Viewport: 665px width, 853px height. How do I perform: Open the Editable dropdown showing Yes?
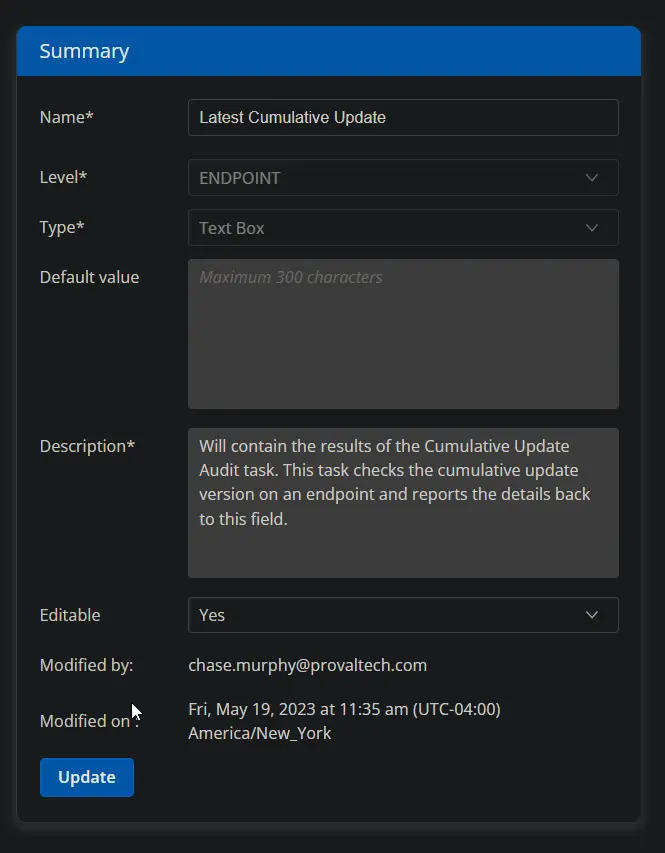point(403,615)
